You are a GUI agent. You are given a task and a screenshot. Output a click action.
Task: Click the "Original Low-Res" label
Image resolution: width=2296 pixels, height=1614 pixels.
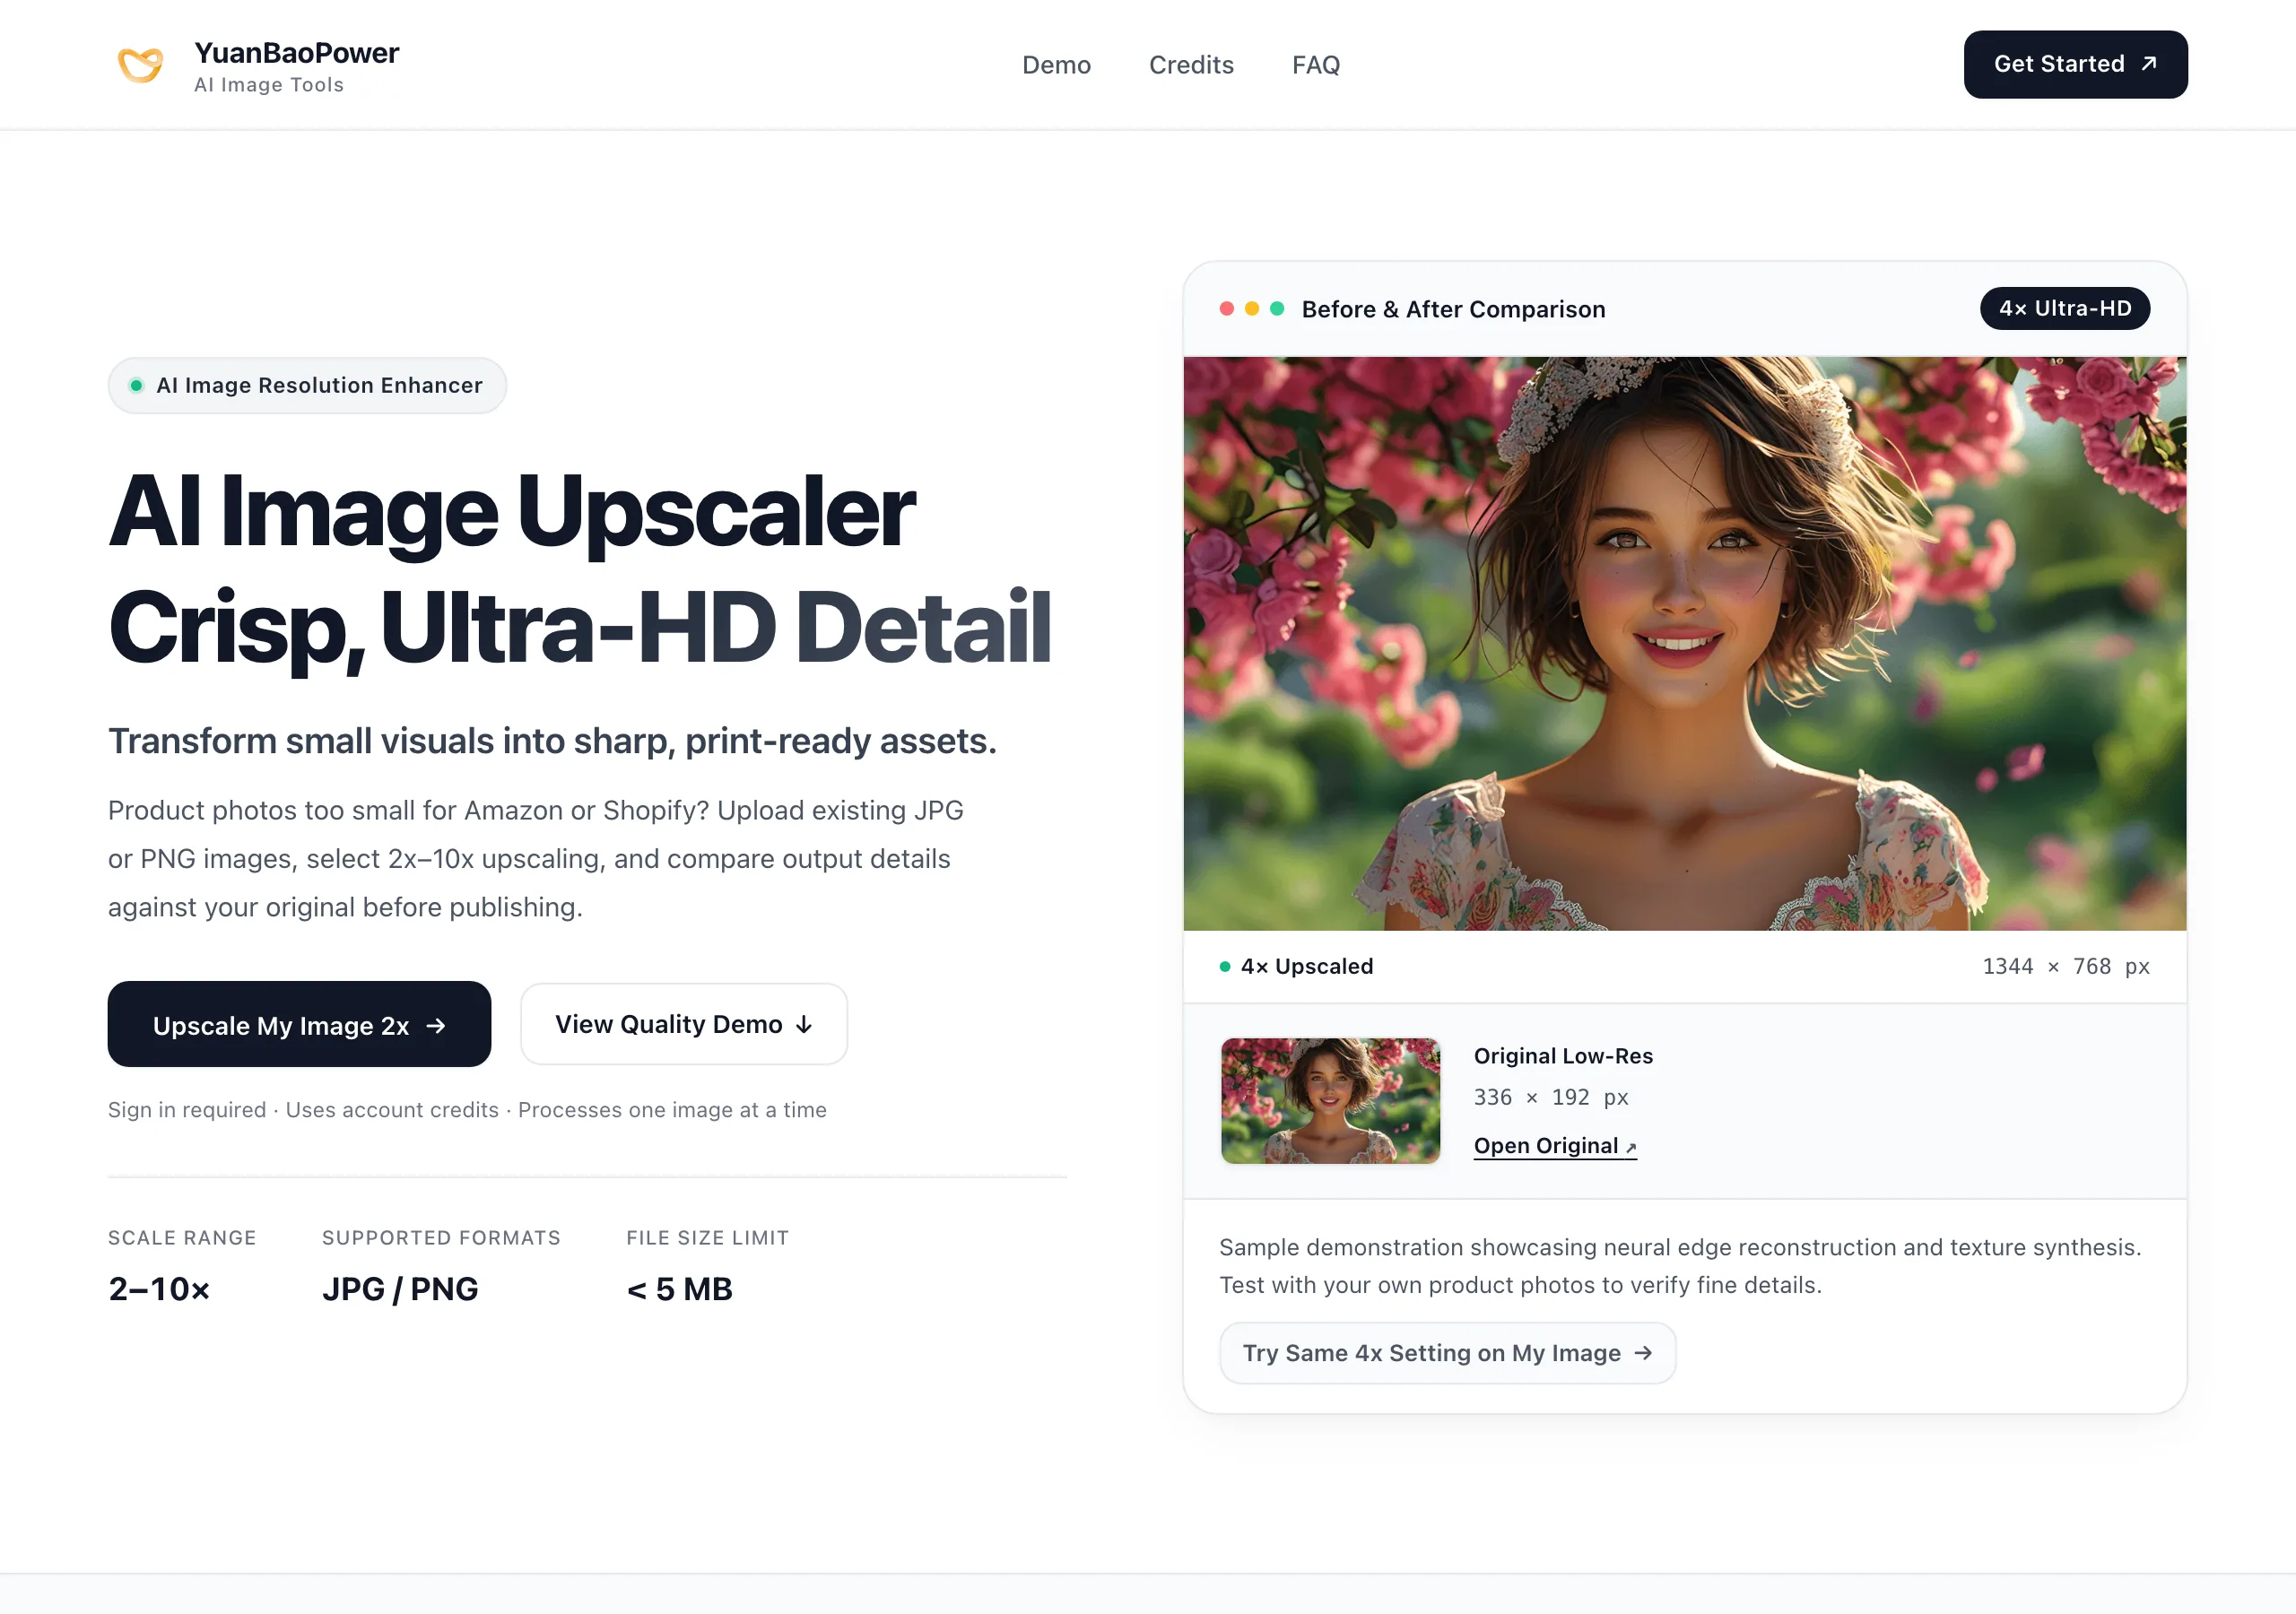[1563, 1056]
